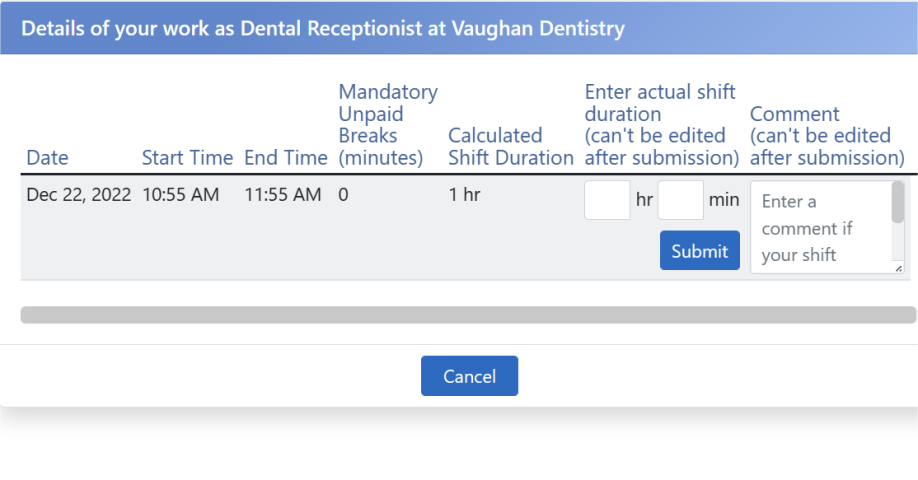
Task: Click the horizontal scrollbar below the table
Action: click(x=468, y=315)
